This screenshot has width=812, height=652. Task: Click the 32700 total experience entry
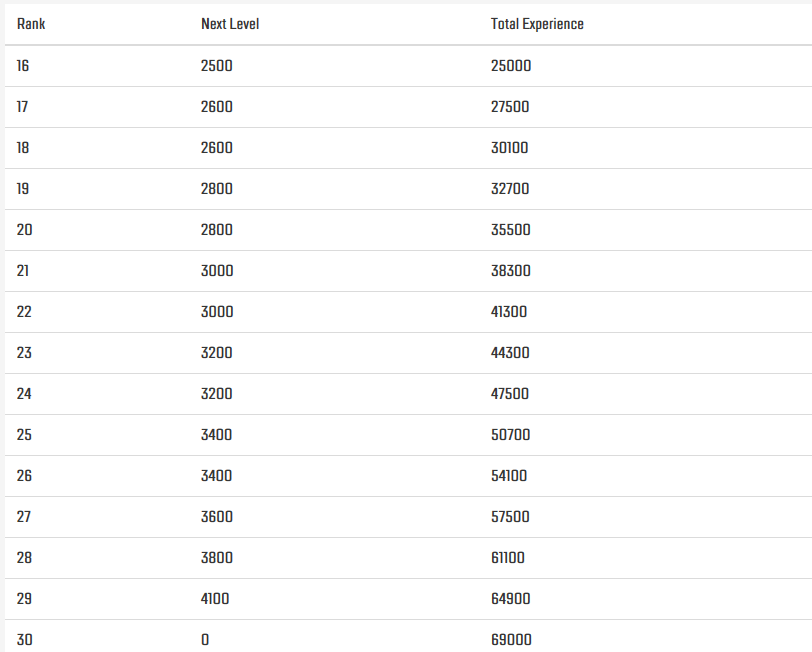point(510,189)
